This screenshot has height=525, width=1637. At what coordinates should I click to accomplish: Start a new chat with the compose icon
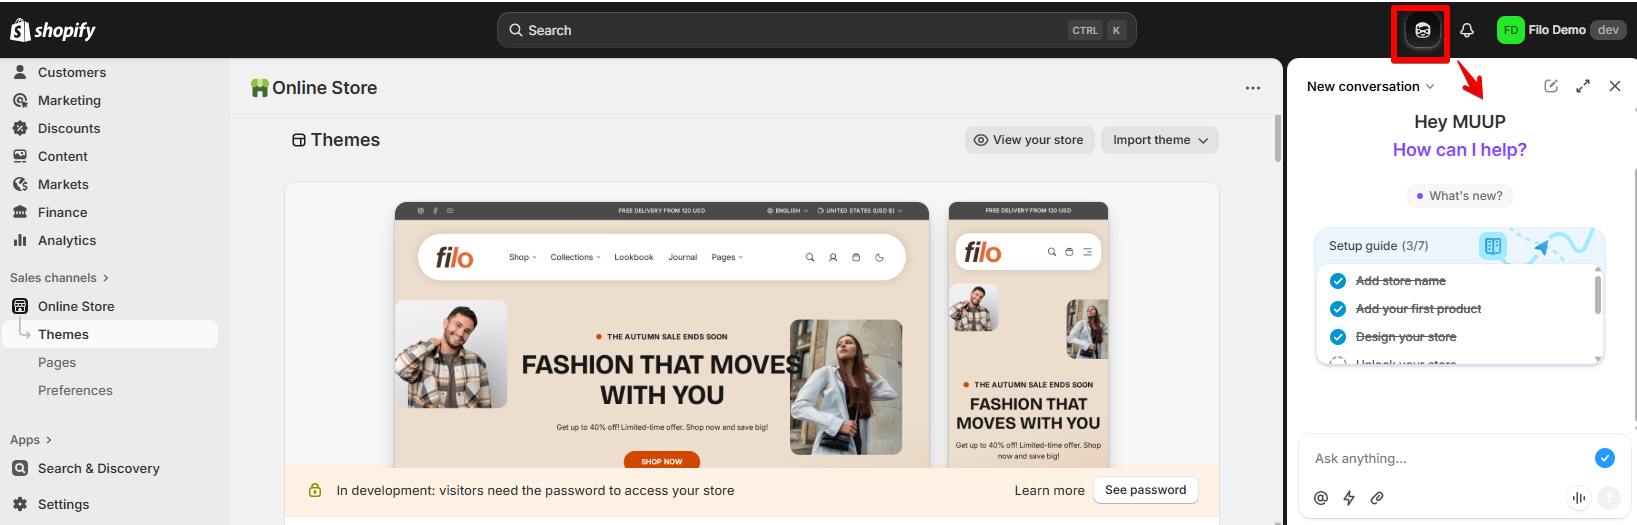tap(1551, 86)
